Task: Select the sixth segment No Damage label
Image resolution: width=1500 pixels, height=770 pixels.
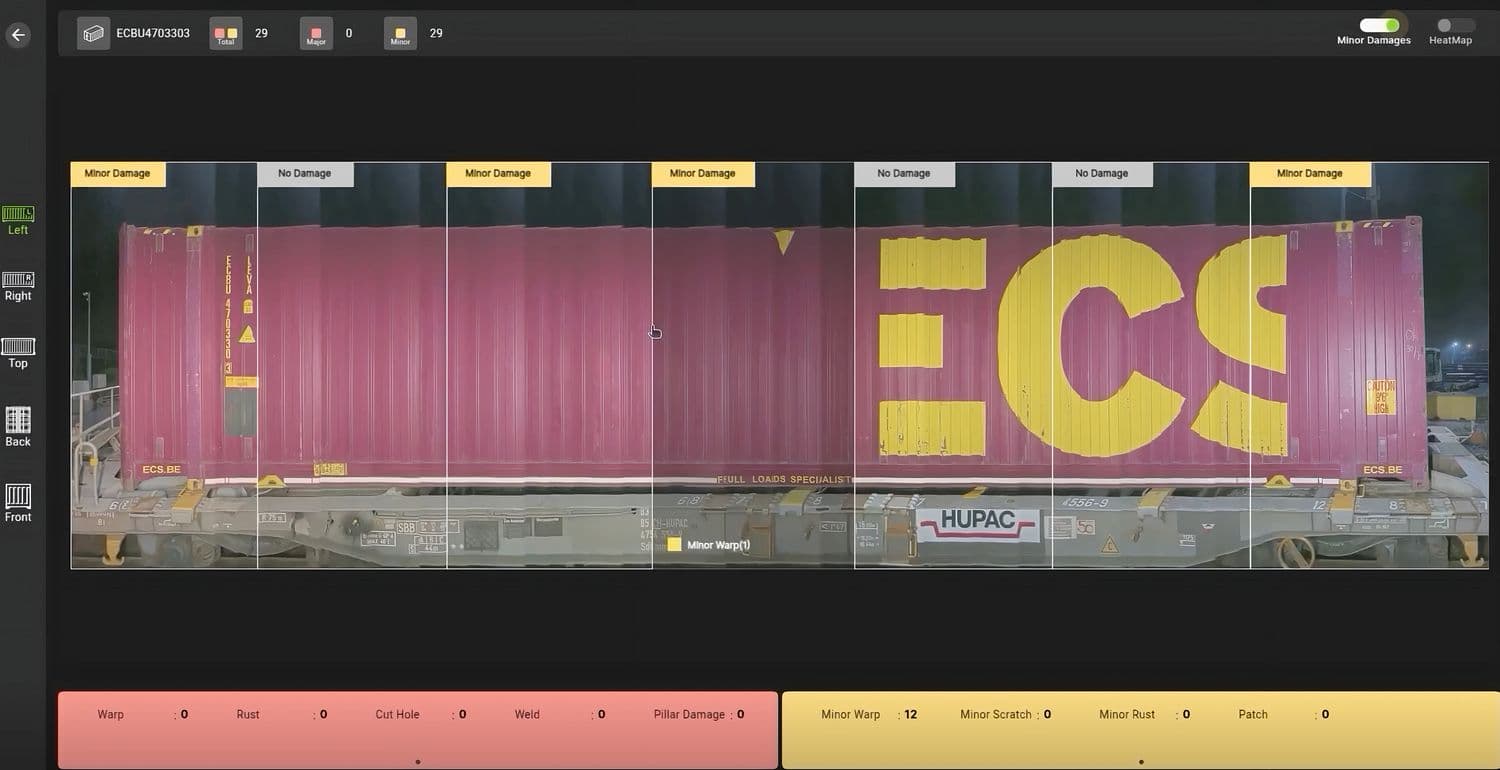Action: pos(1102,174)
